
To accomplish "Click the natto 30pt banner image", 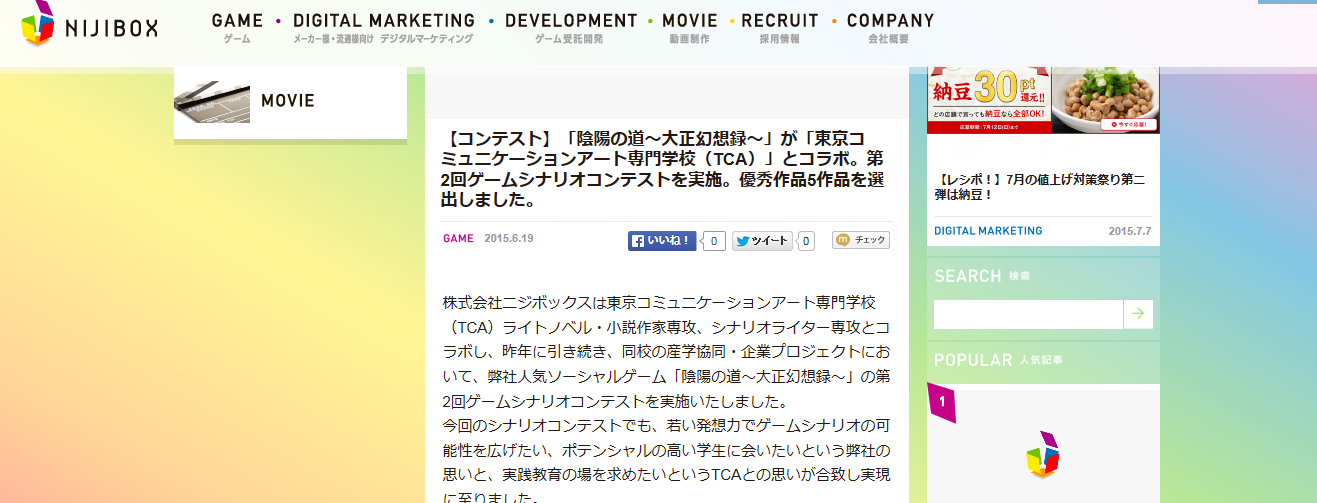I will point(1043,99).
